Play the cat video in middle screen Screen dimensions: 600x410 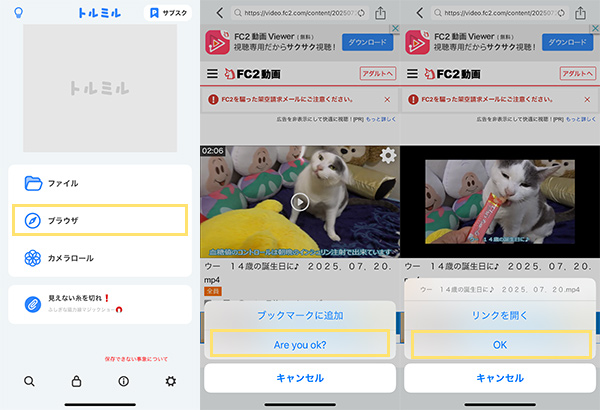click(300, 202)
